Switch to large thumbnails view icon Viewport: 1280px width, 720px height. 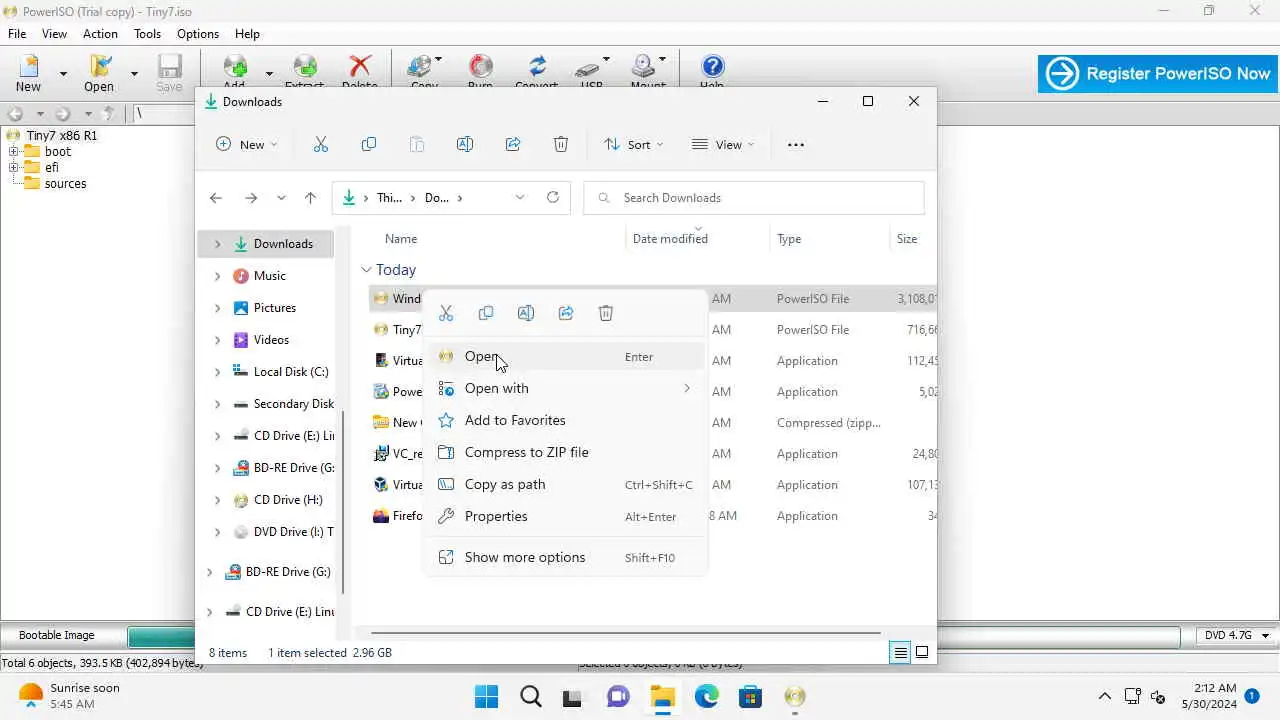922,652
